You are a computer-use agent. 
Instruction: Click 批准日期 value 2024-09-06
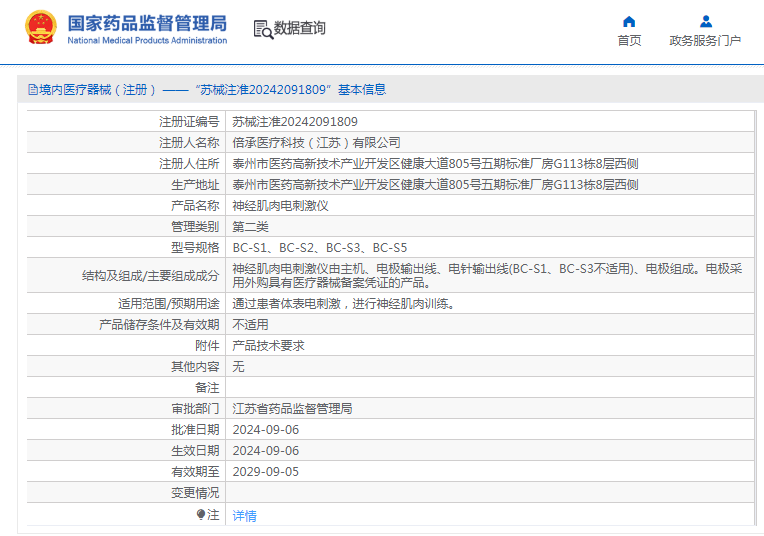point(266,430)
